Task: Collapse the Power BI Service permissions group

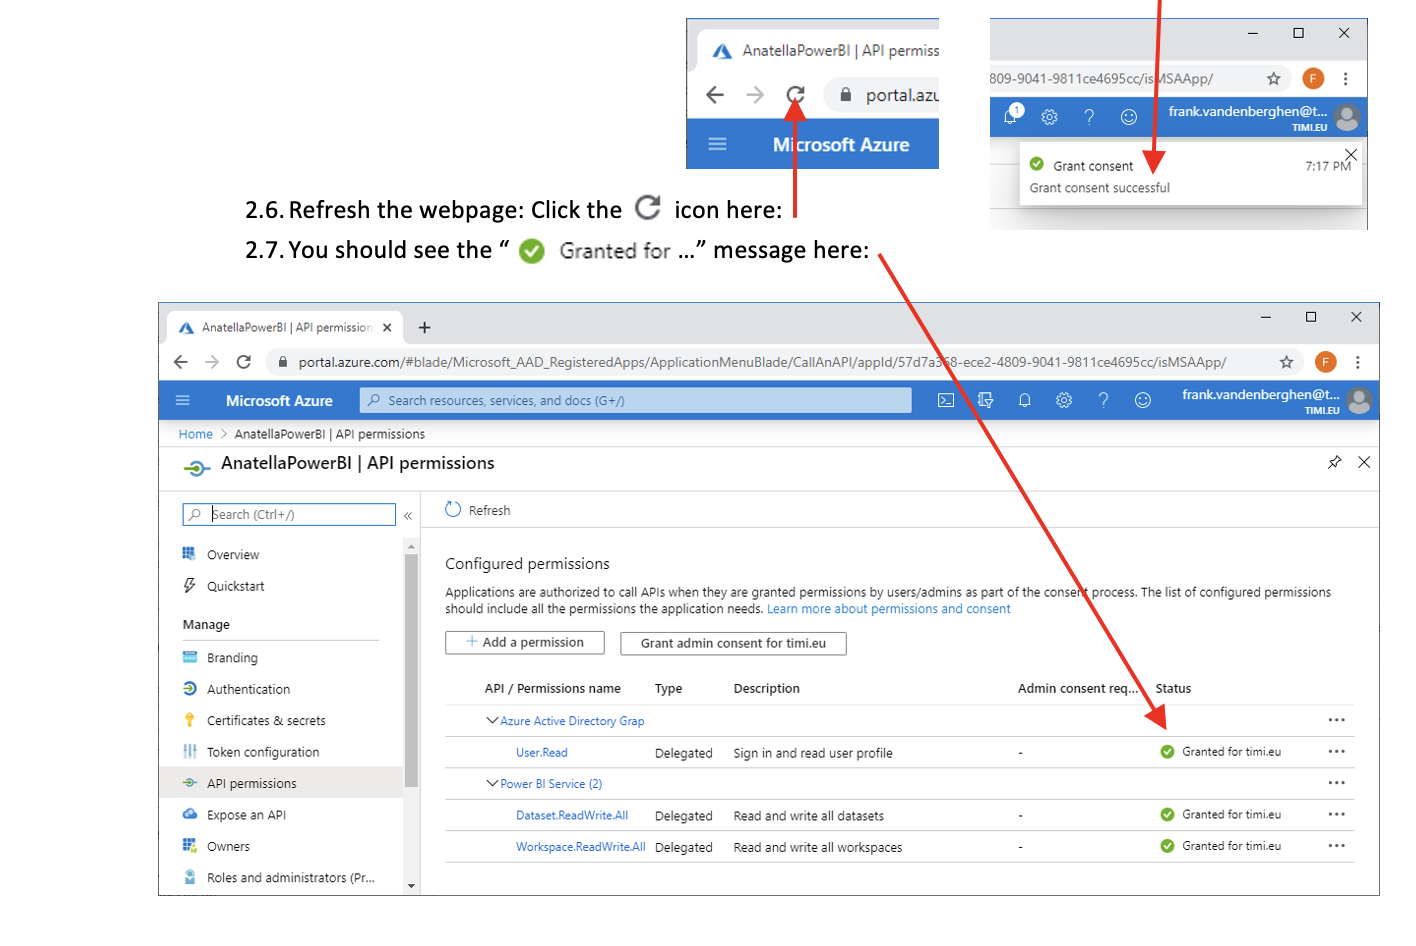Action: pyautogui.click(x=492, y=783)
